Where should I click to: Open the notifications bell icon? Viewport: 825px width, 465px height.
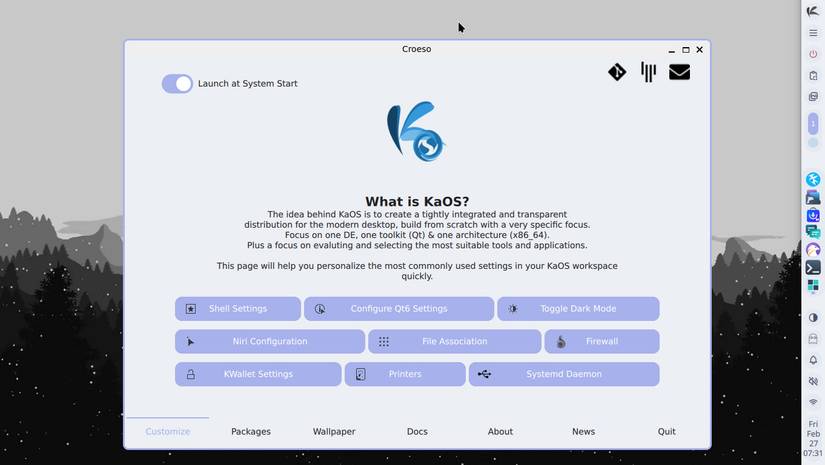pyautogui.click(x=813, y=360)
